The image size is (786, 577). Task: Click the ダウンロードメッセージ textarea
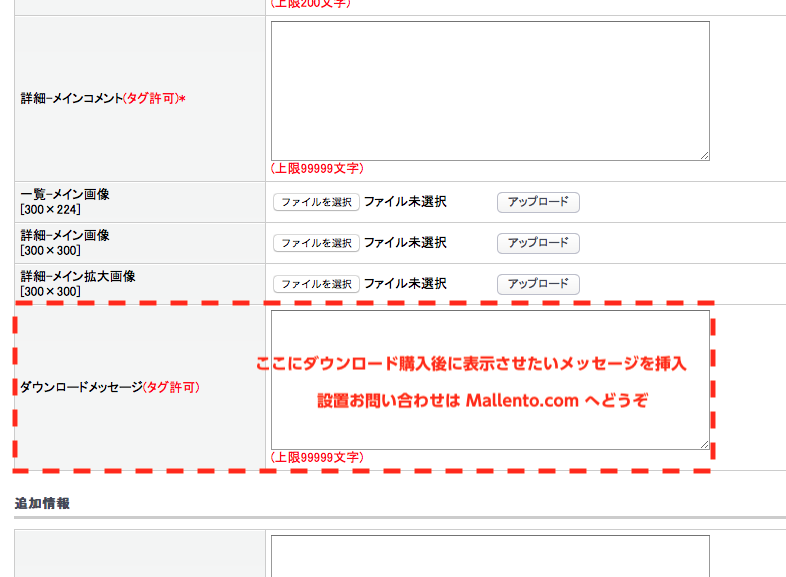point(490,380)
